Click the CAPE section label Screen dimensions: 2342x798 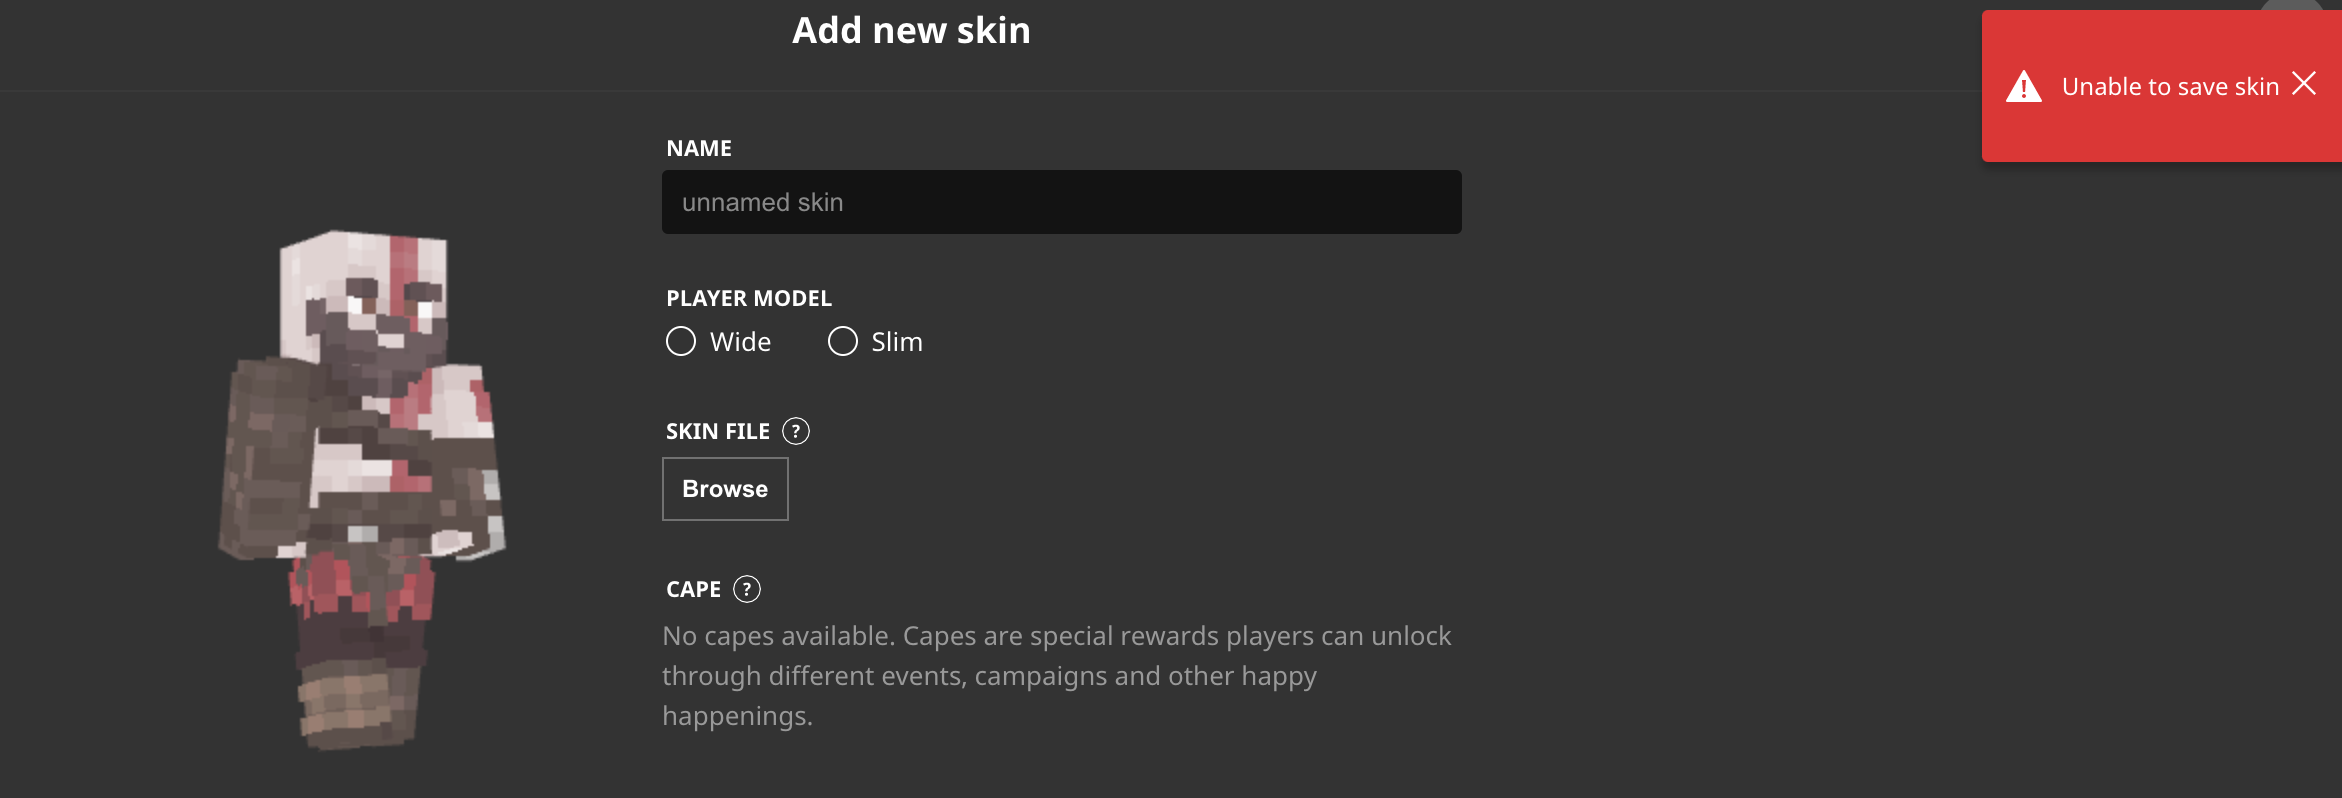pos(693,589)
